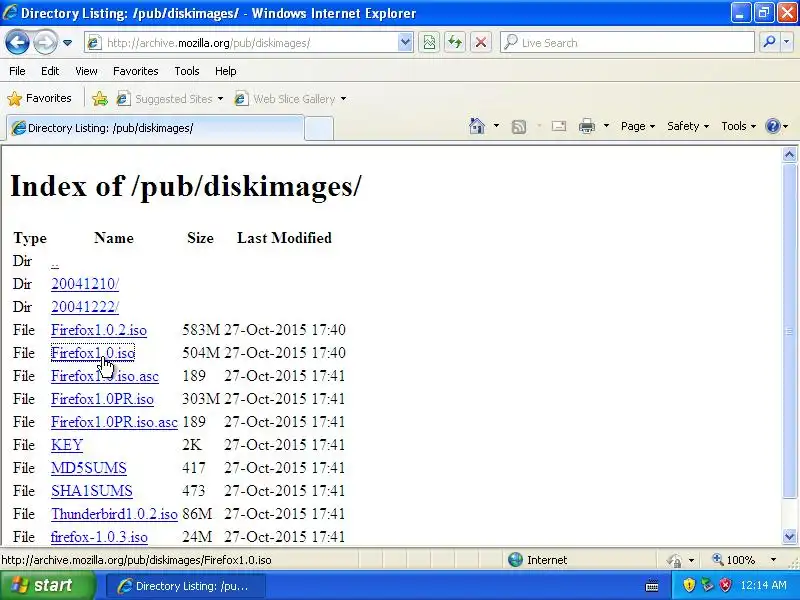800x600 pixels.
Task: Click Add to Favorites Bar icon
Action: click(100, 98)
